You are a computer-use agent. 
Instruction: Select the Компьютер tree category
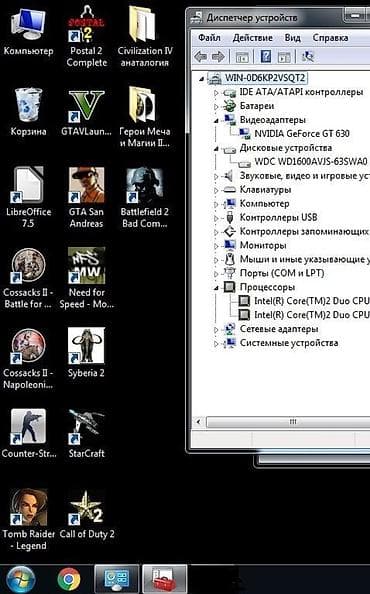tap(264, 203)
